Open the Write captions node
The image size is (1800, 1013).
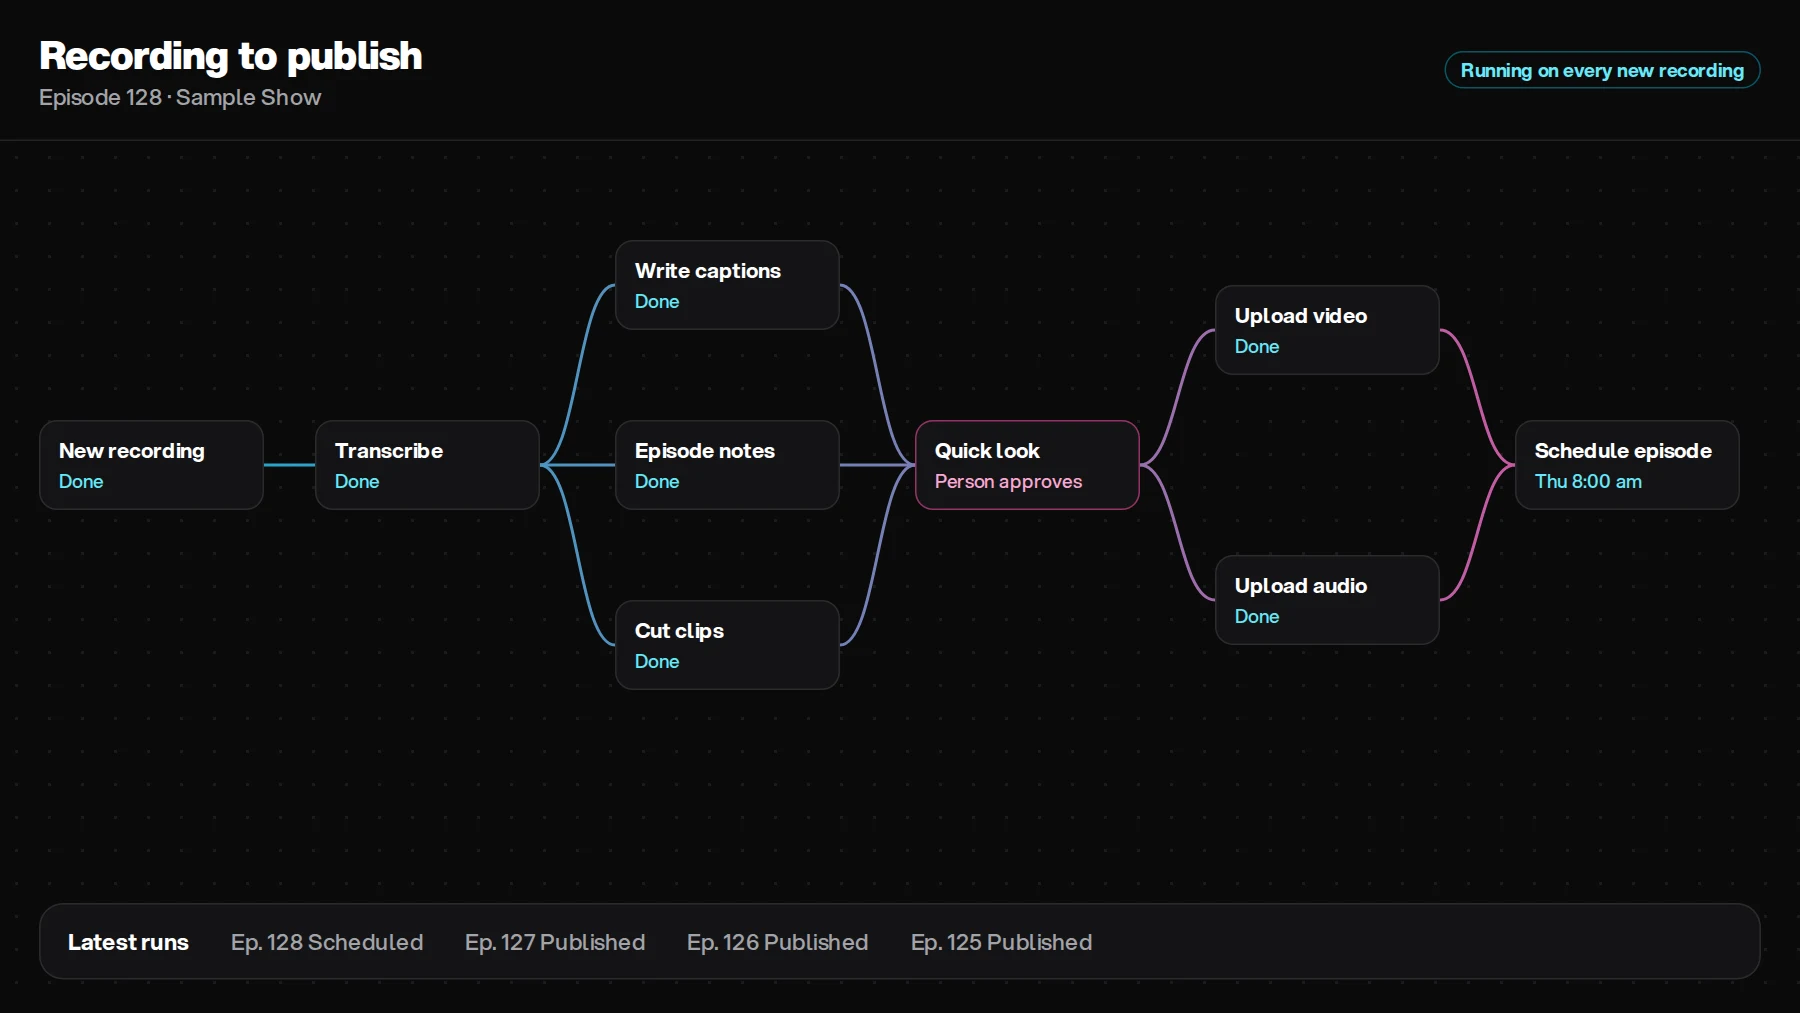(727, 285)
